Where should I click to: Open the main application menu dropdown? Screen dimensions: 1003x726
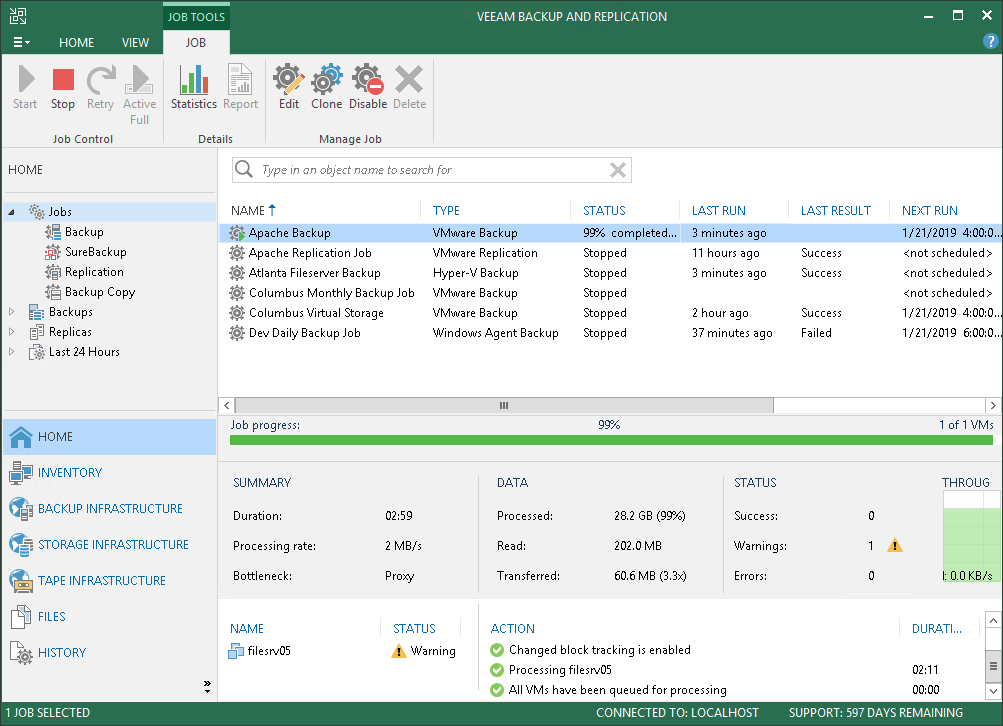point(22,43)
